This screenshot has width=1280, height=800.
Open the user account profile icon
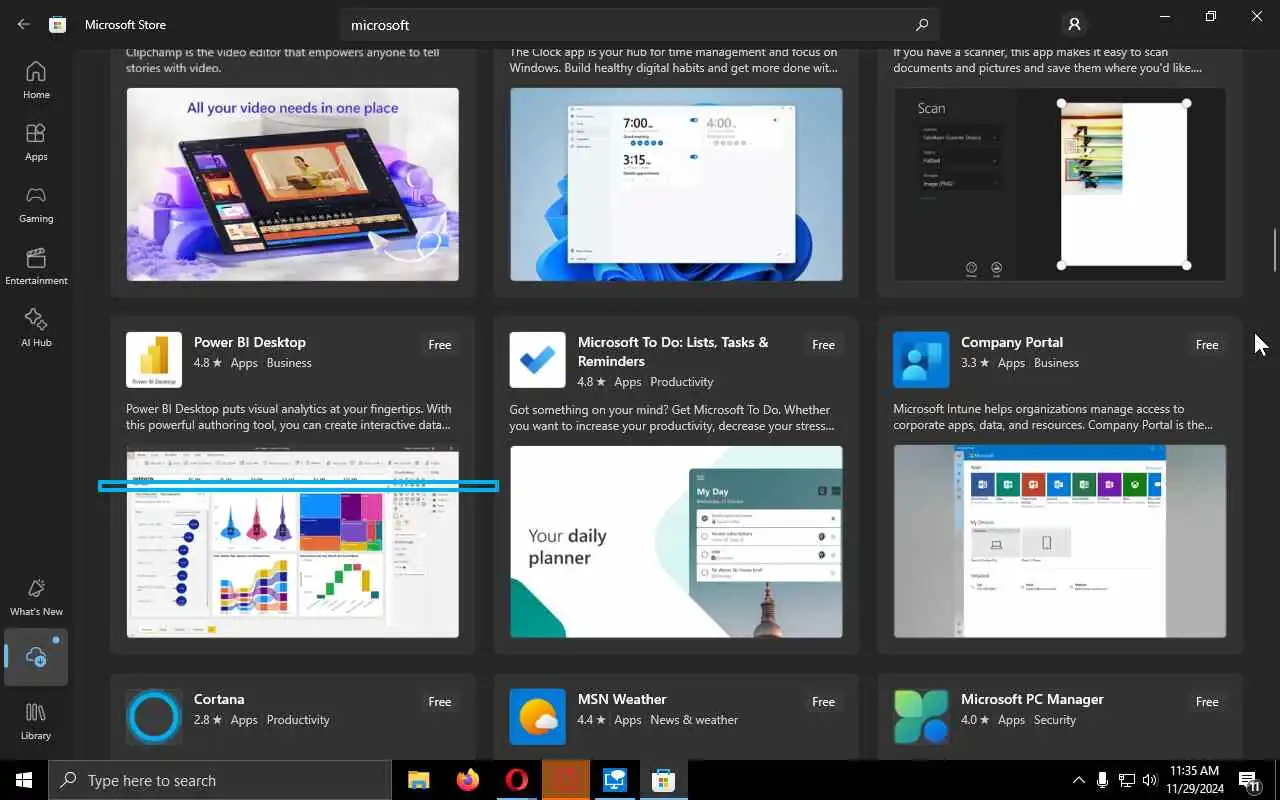(1074, 24)
